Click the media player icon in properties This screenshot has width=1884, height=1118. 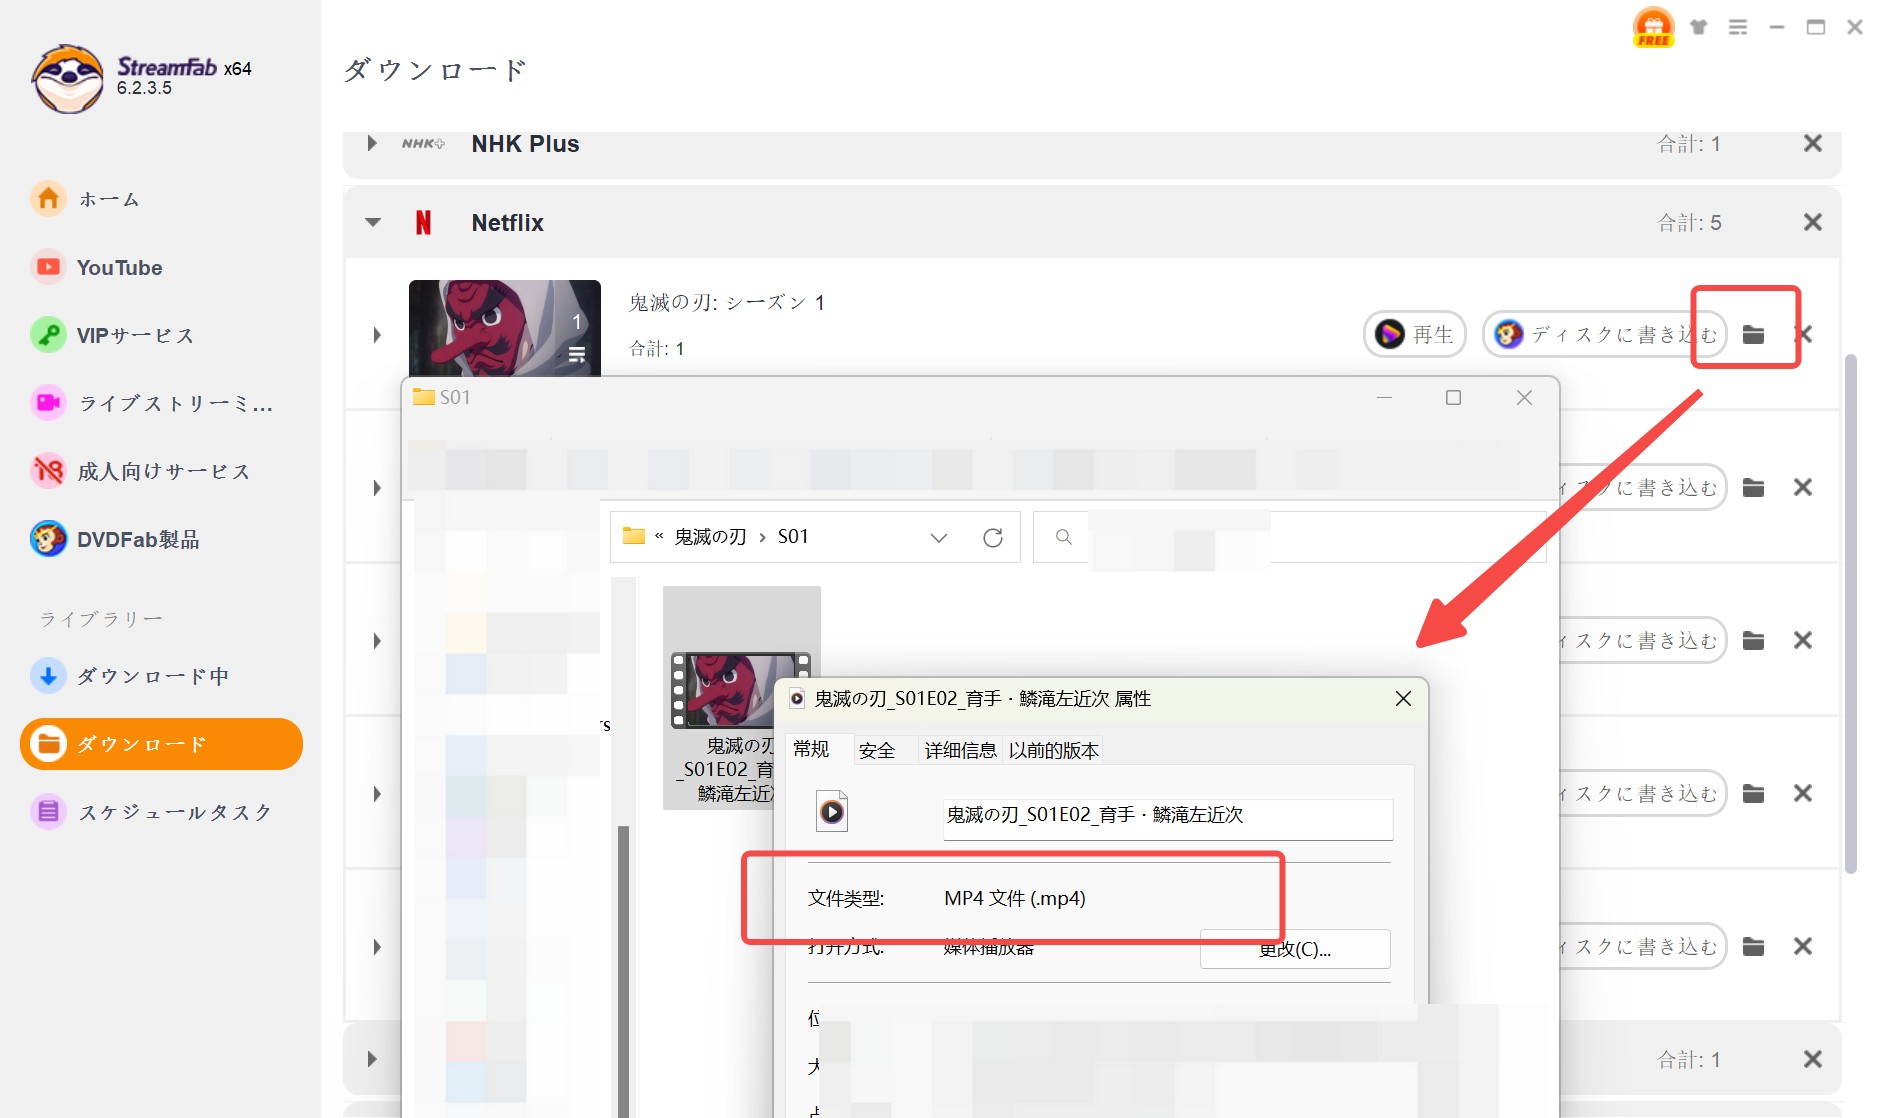tap(832, 812)
